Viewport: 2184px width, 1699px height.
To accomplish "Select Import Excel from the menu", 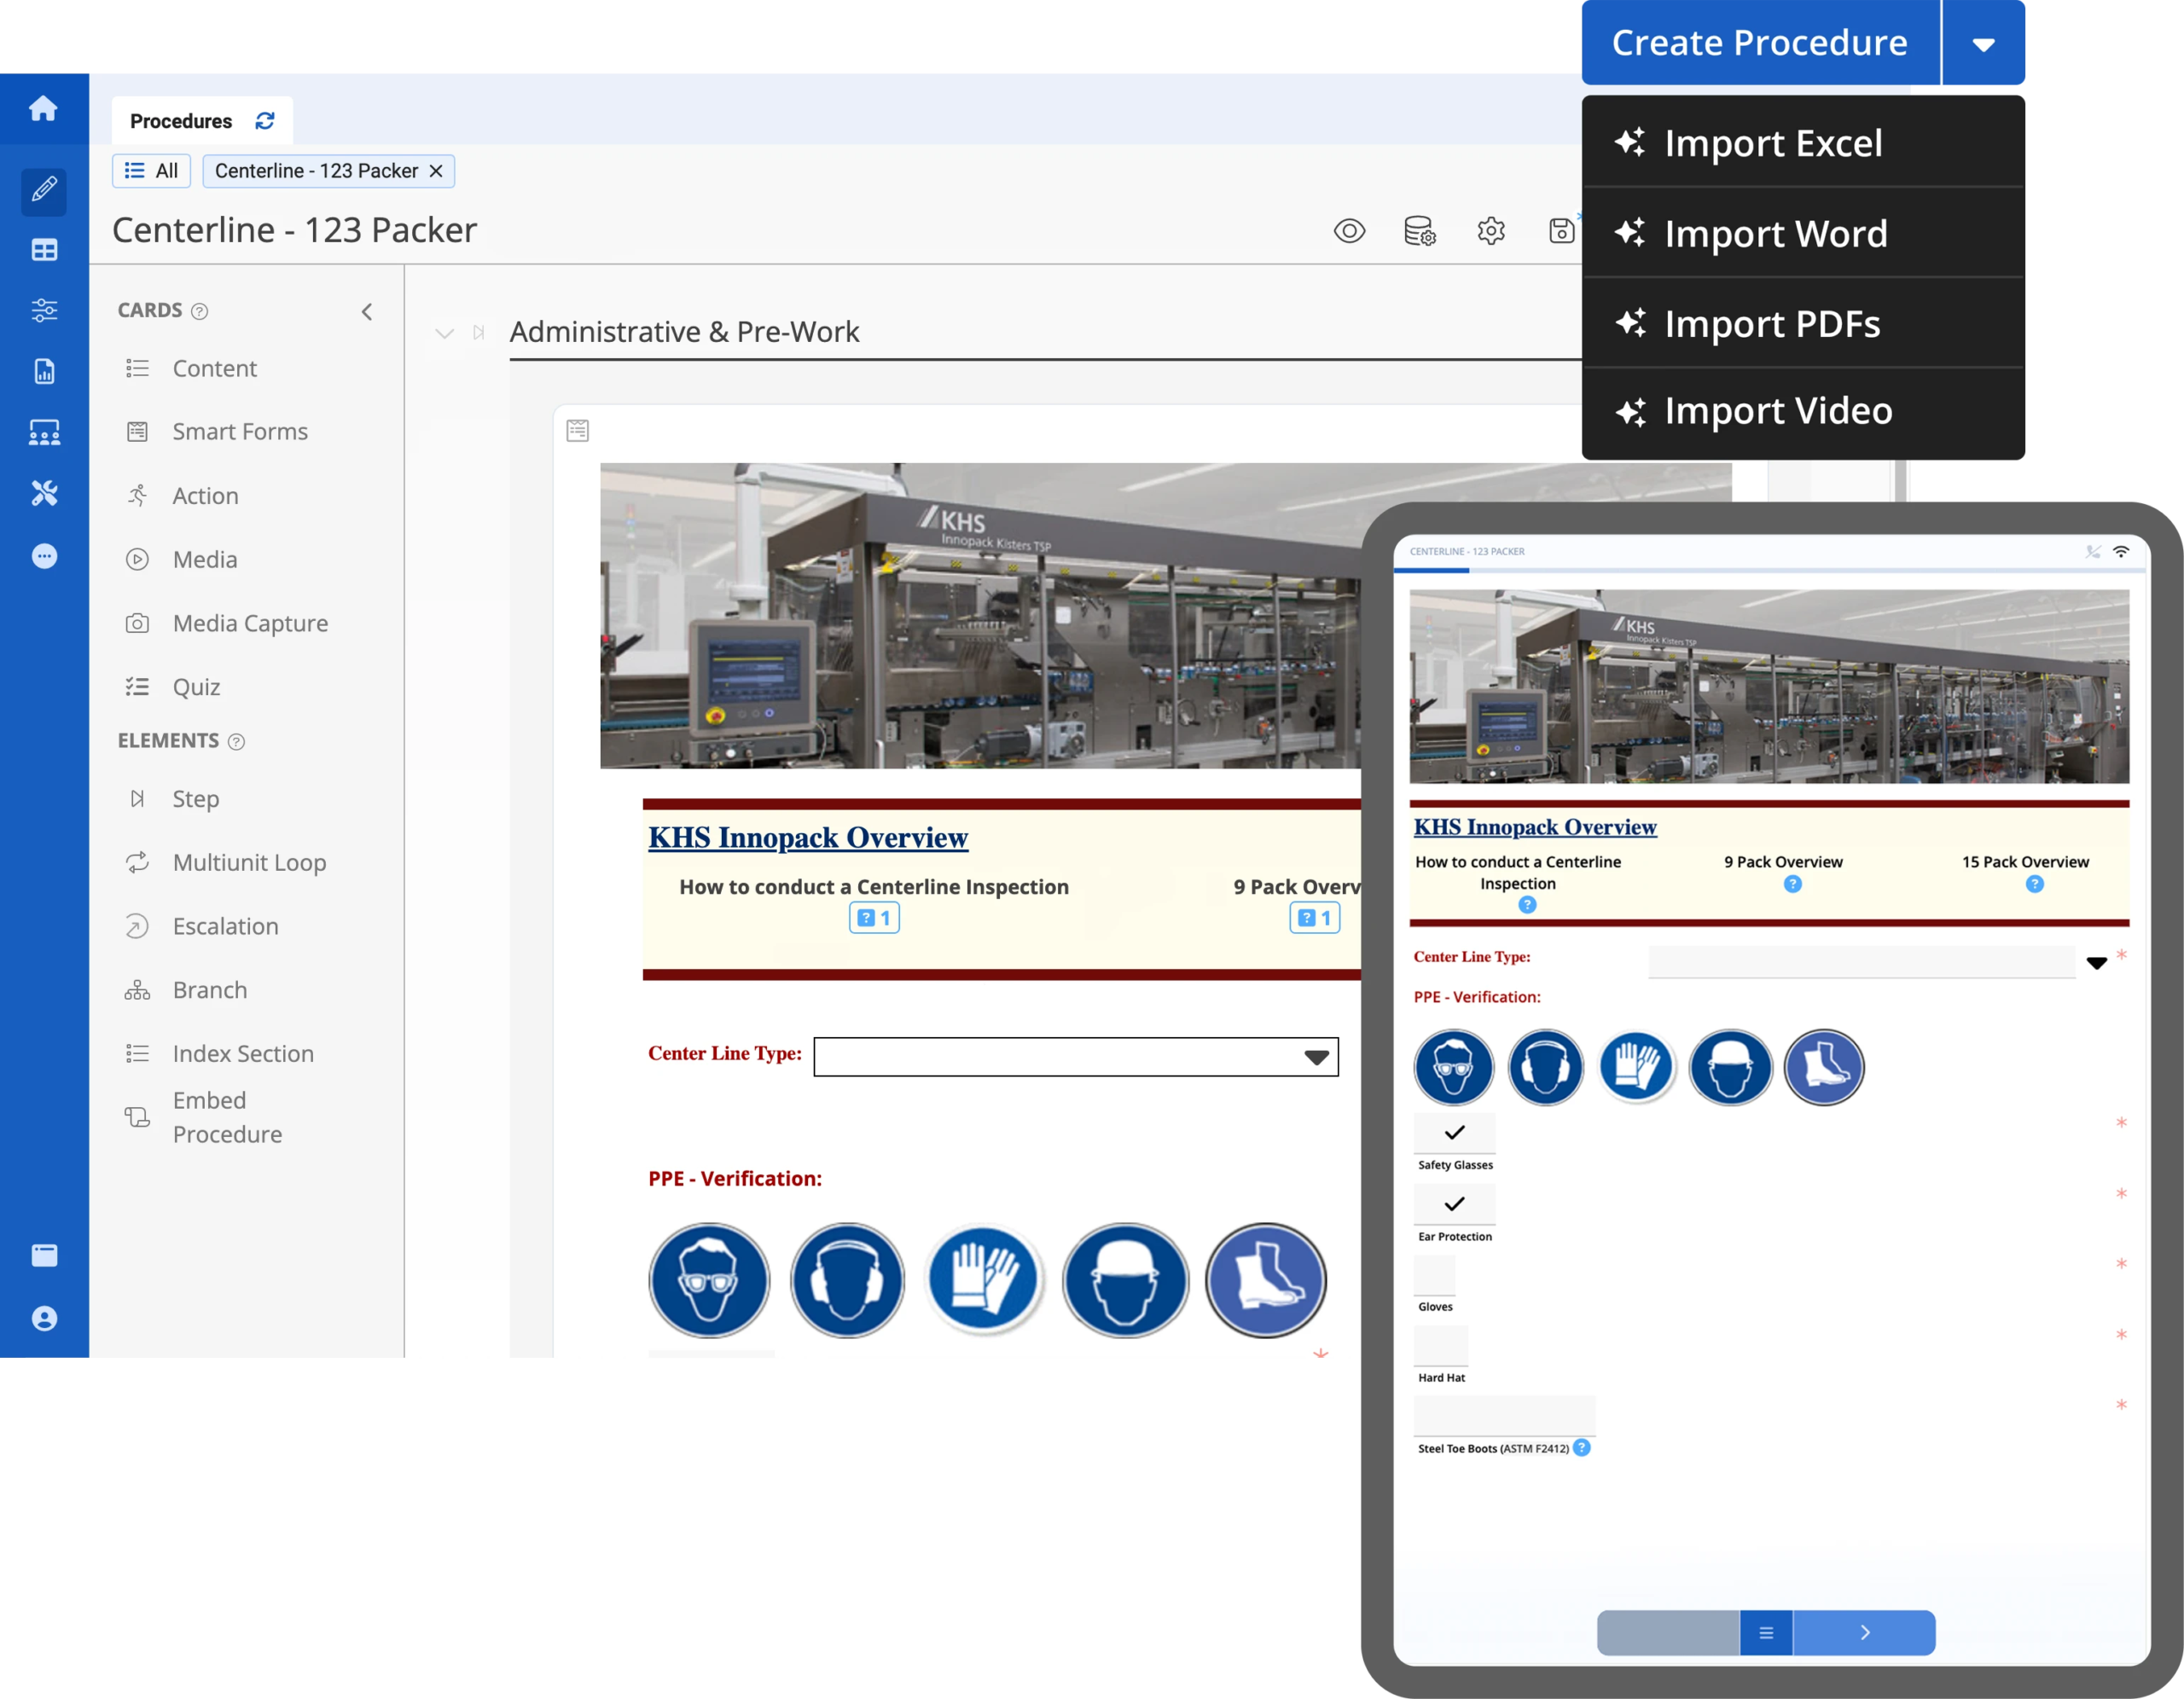I will point(1774,143).
